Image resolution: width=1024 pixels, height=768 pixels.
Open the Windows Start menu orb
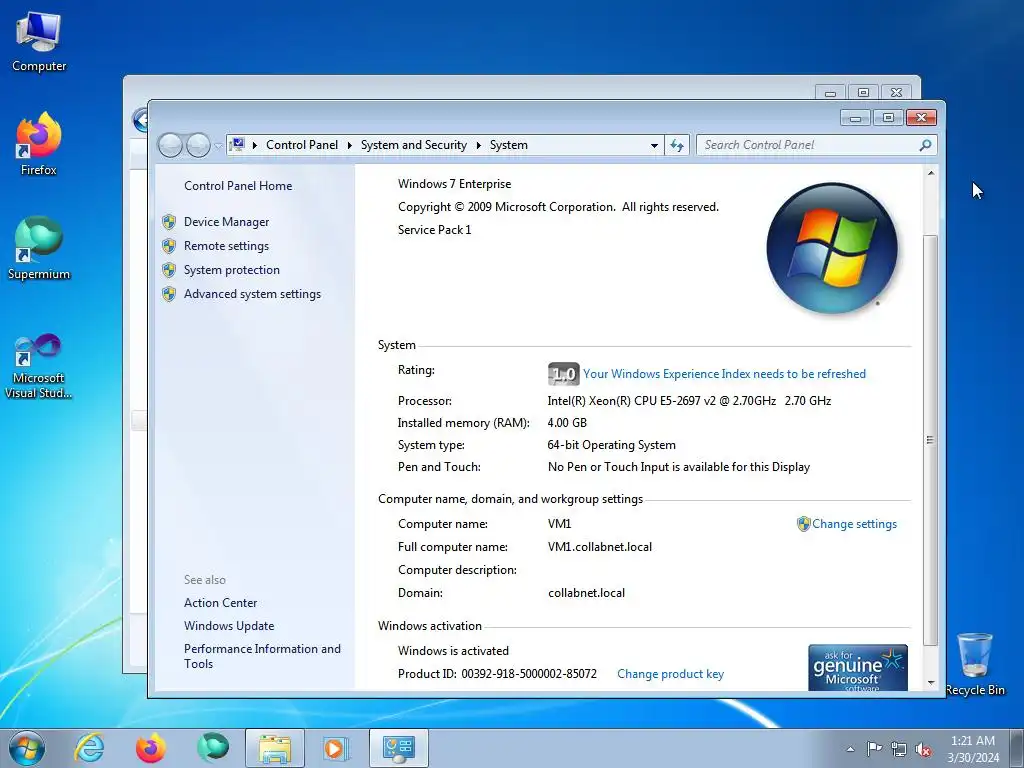pos(27,748)
